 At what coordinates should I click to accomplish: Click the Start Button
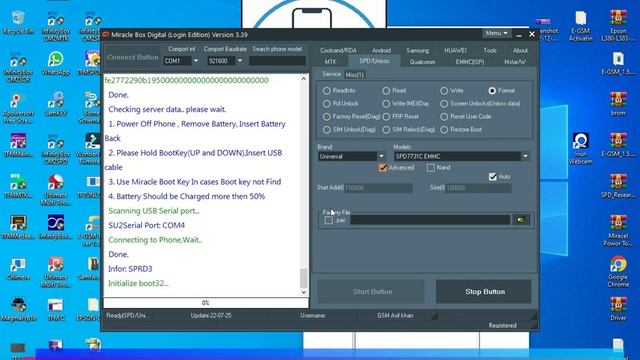pos(372,292)
